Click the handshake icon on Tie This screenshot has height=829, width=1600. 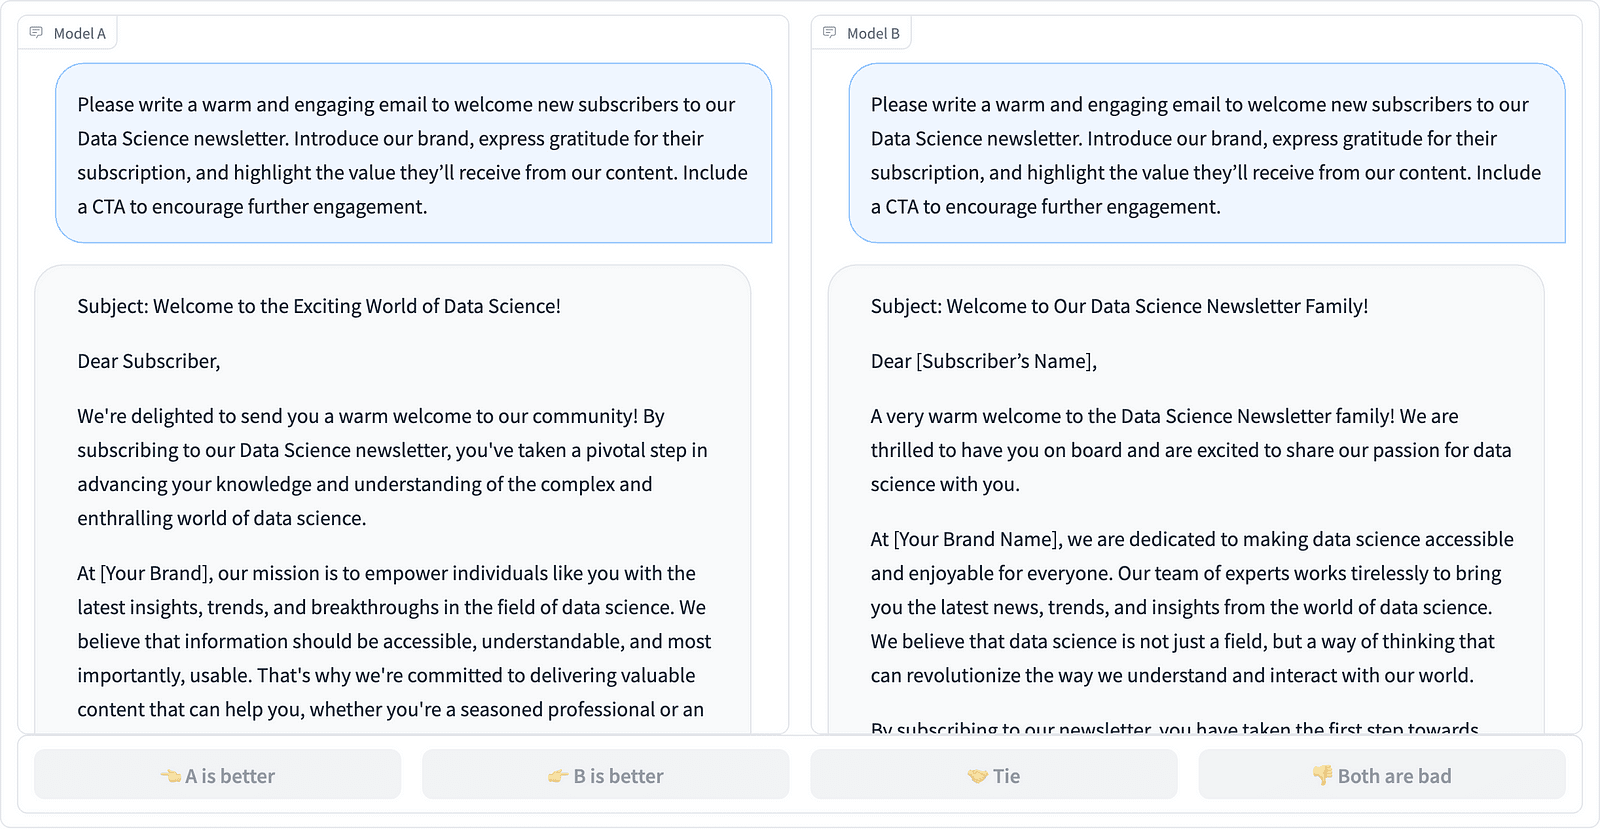978,776
